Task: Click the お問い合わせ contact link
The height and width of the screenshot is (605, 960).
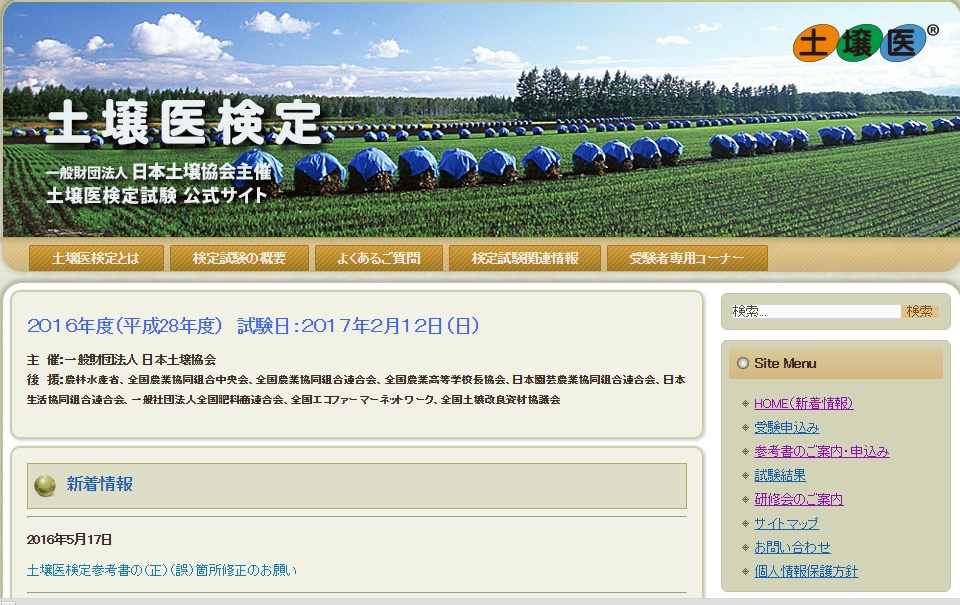Action: (792, 547)
